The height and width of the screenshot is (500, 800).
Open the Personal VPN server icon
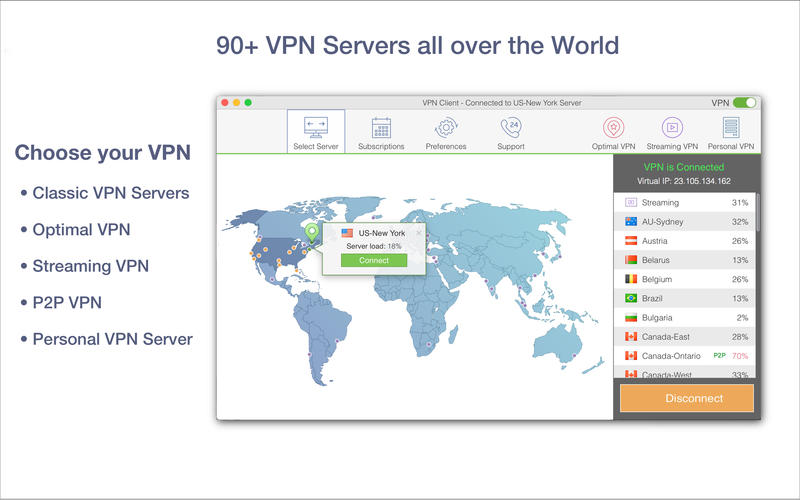point(731,128)
